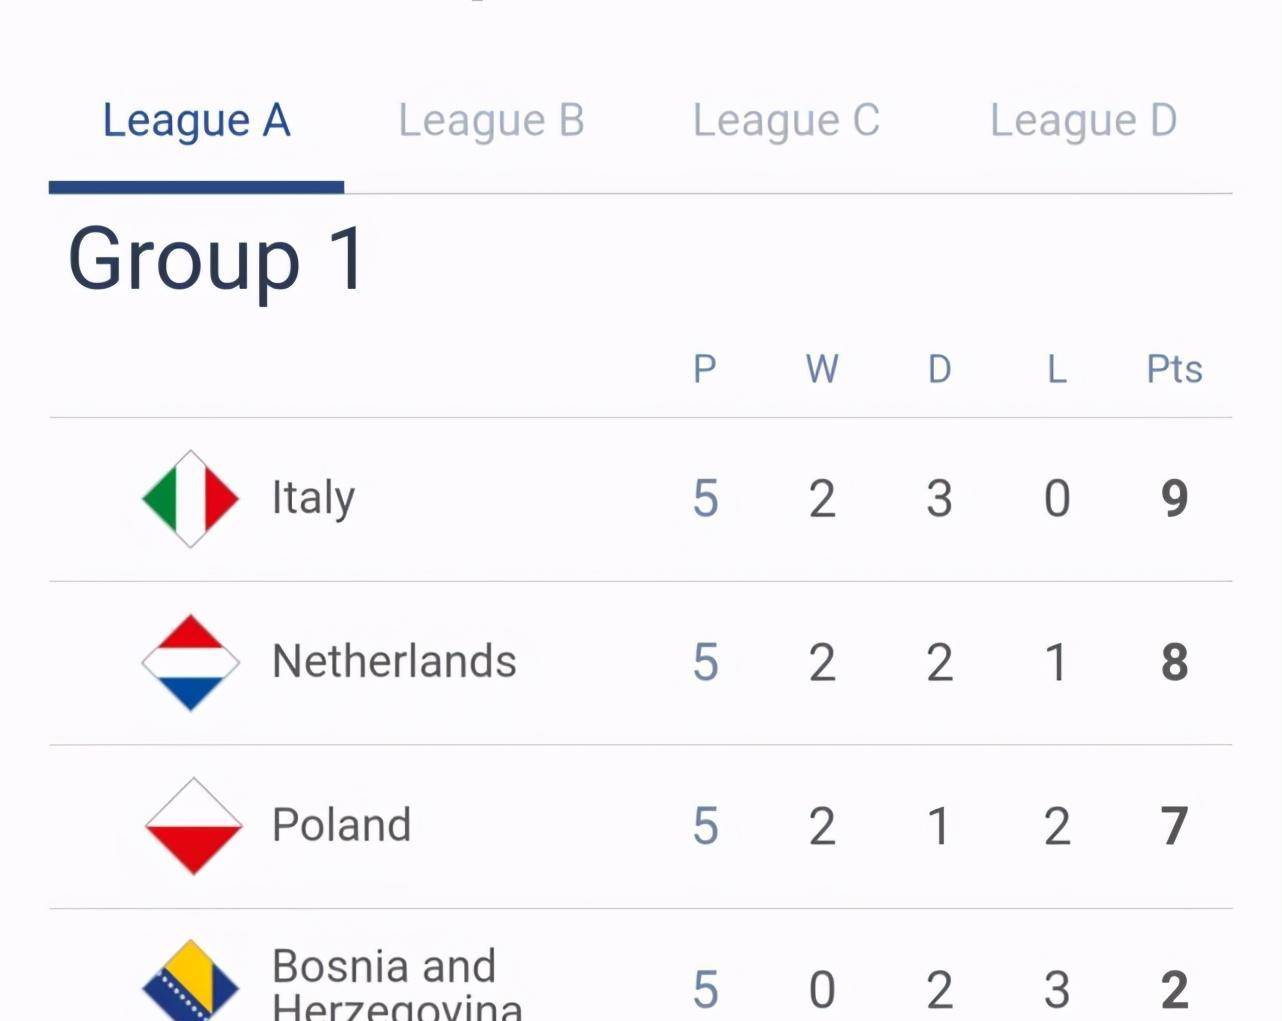1282x1021 pixels.
Task: Select the Poland flag icon
Action: pyautogui.click(x=193, y=826)
